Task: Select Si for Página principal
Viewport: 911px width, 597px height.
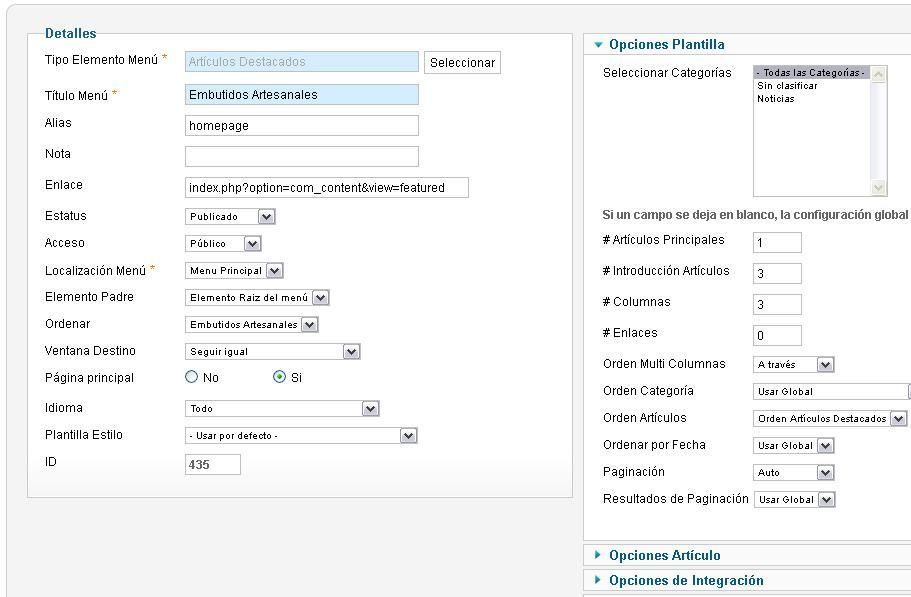Action: coord(279,377)
